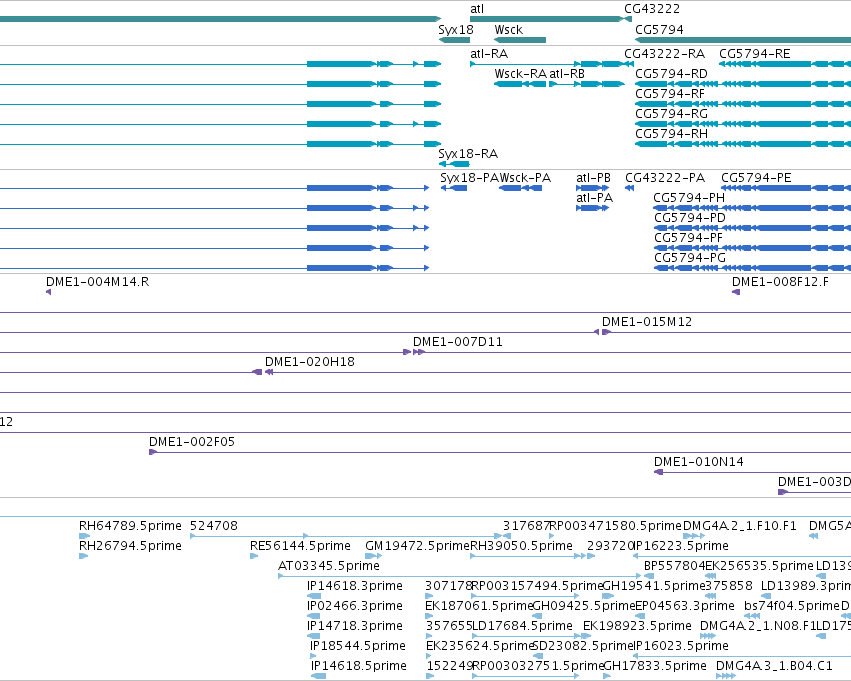Click the 375858 cDNA feature
851x681 pixels.
[710, 596]
